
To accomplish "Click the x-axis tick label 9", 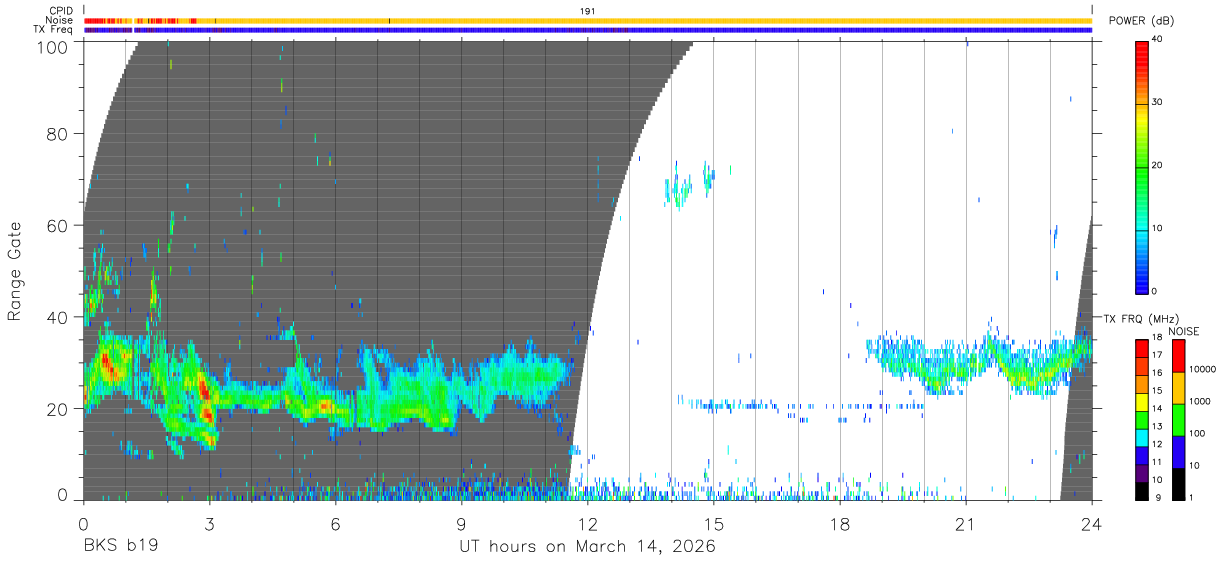I will 461,524.
